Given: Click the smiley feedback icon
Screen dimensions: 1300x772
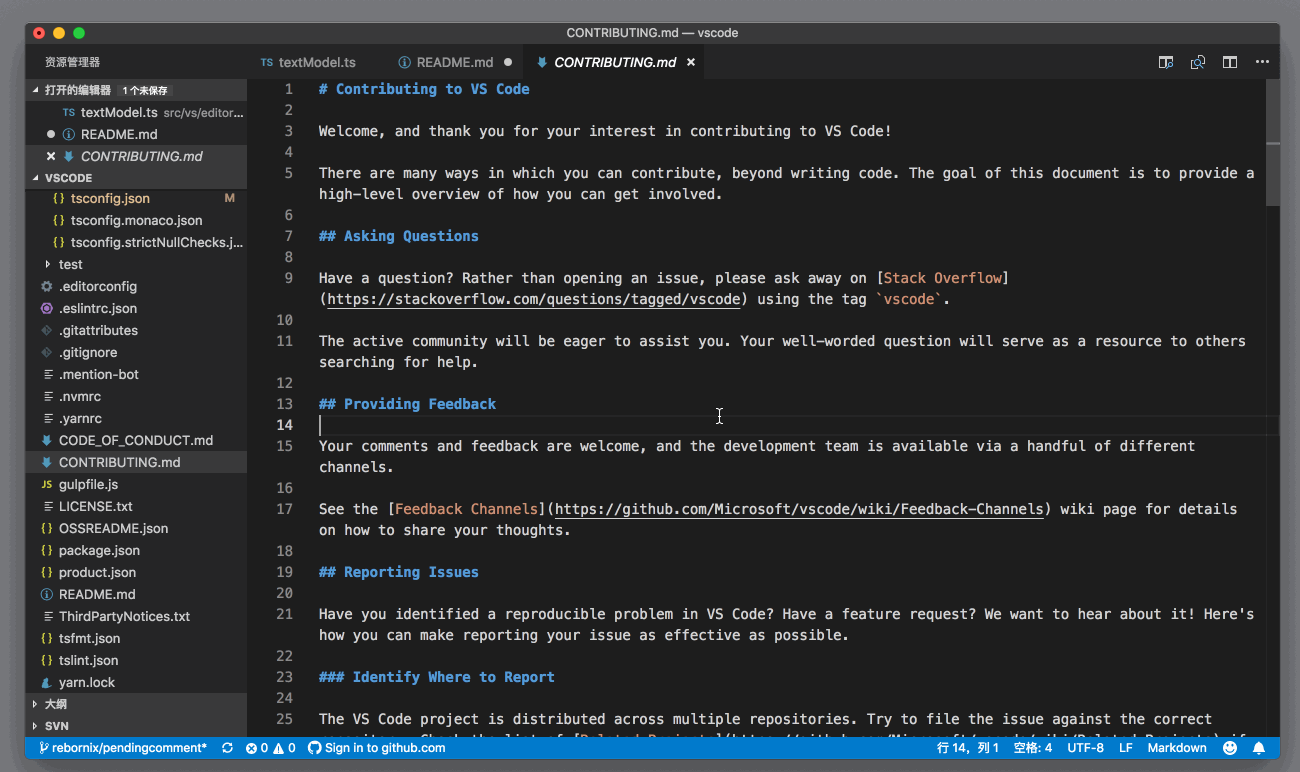Looking at the screenshot, I should 1230,748.
